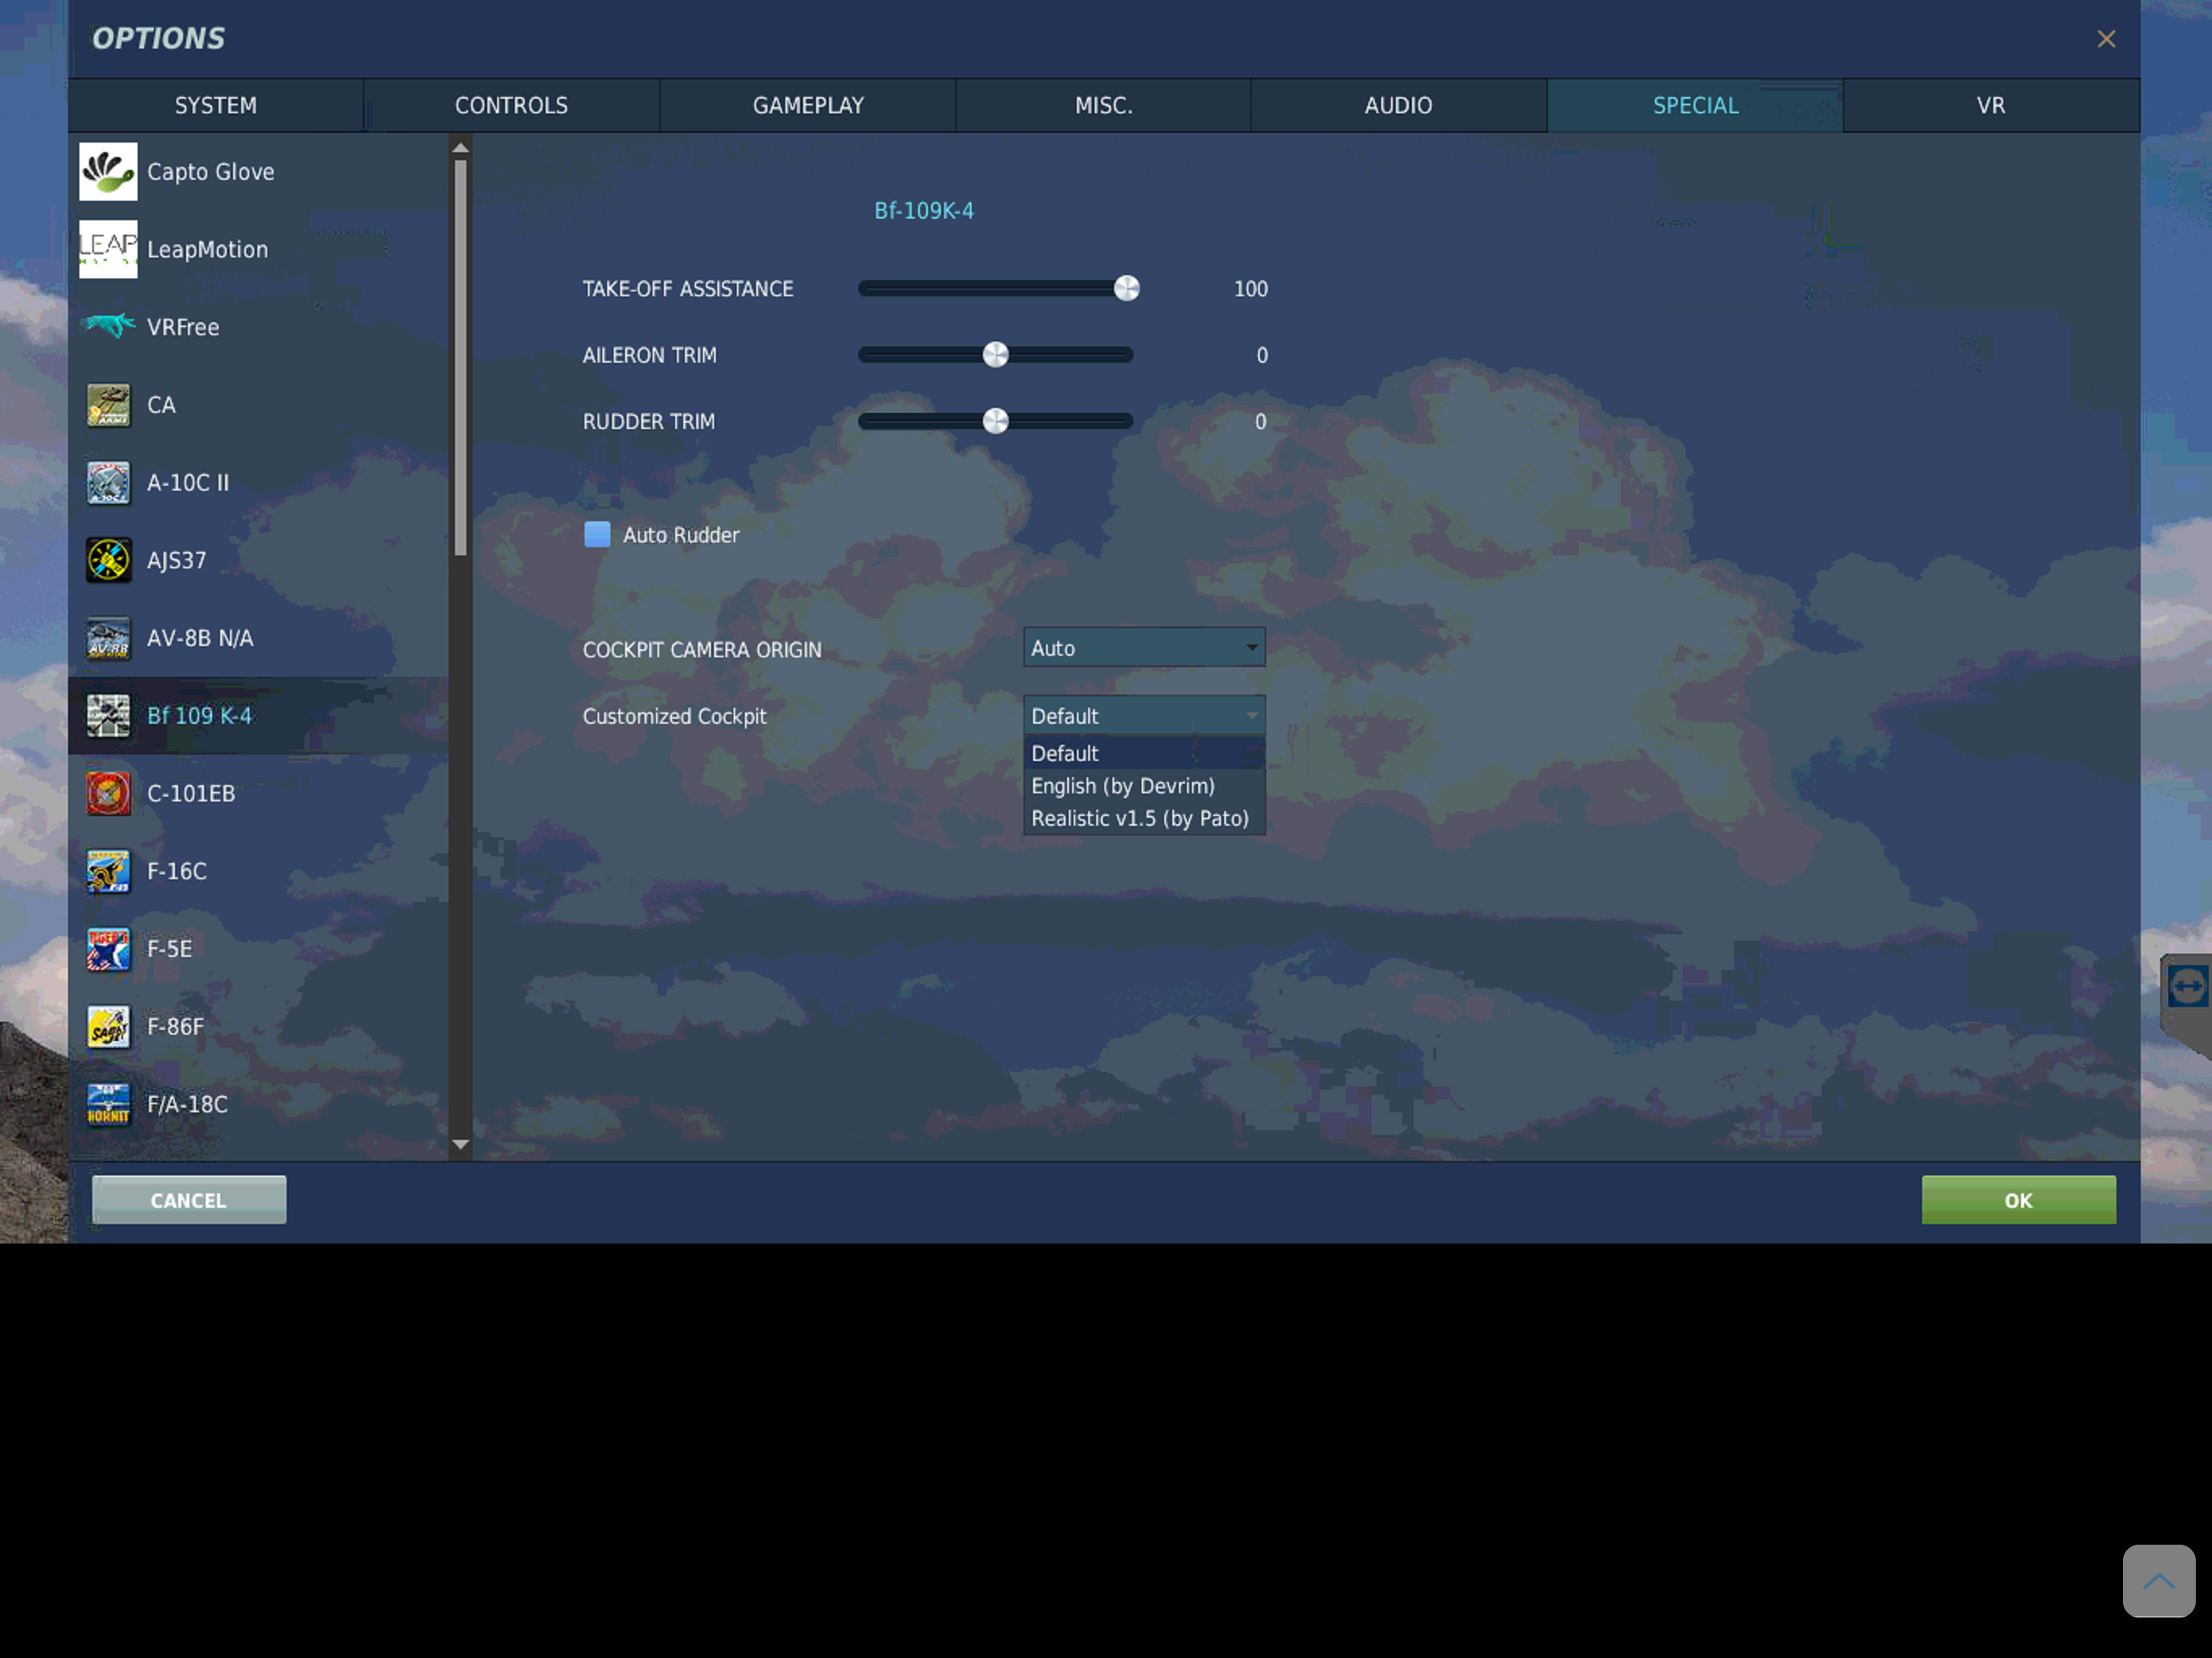Collapse the Customized Cockpit dropdown
Screen dimensions: 2212x1658
1144,716
